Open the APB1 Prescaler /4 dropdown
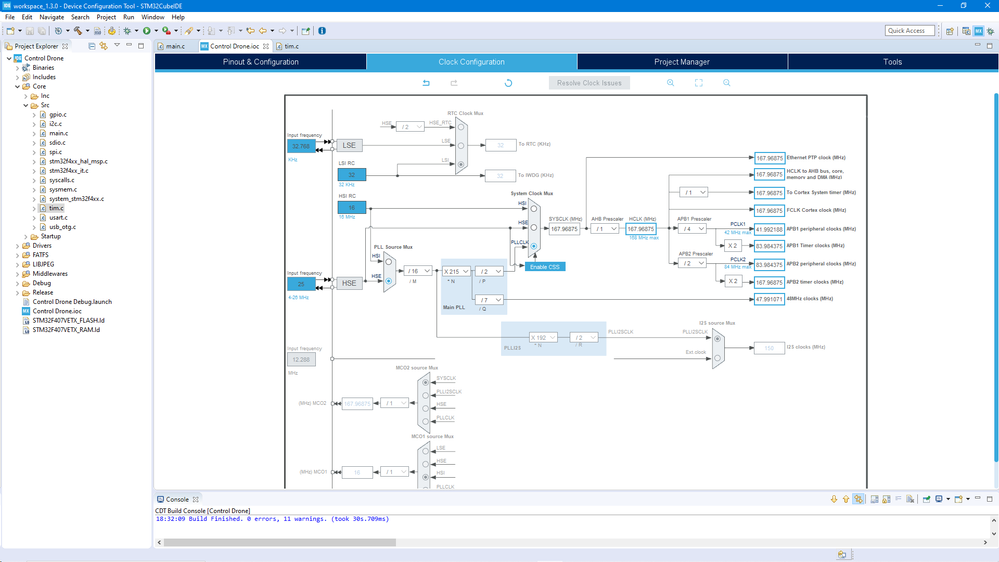This screenshot has width=999, height=562. pos(692,229)
